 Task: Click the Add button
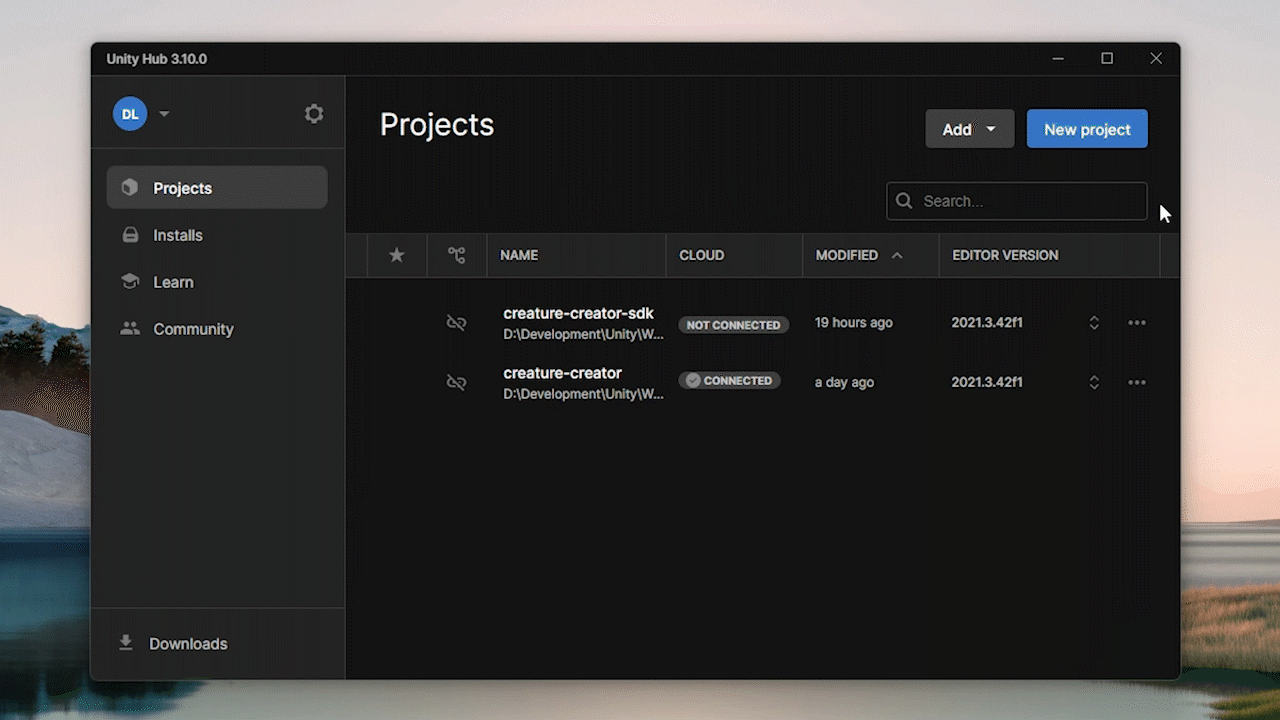(970, 129)
